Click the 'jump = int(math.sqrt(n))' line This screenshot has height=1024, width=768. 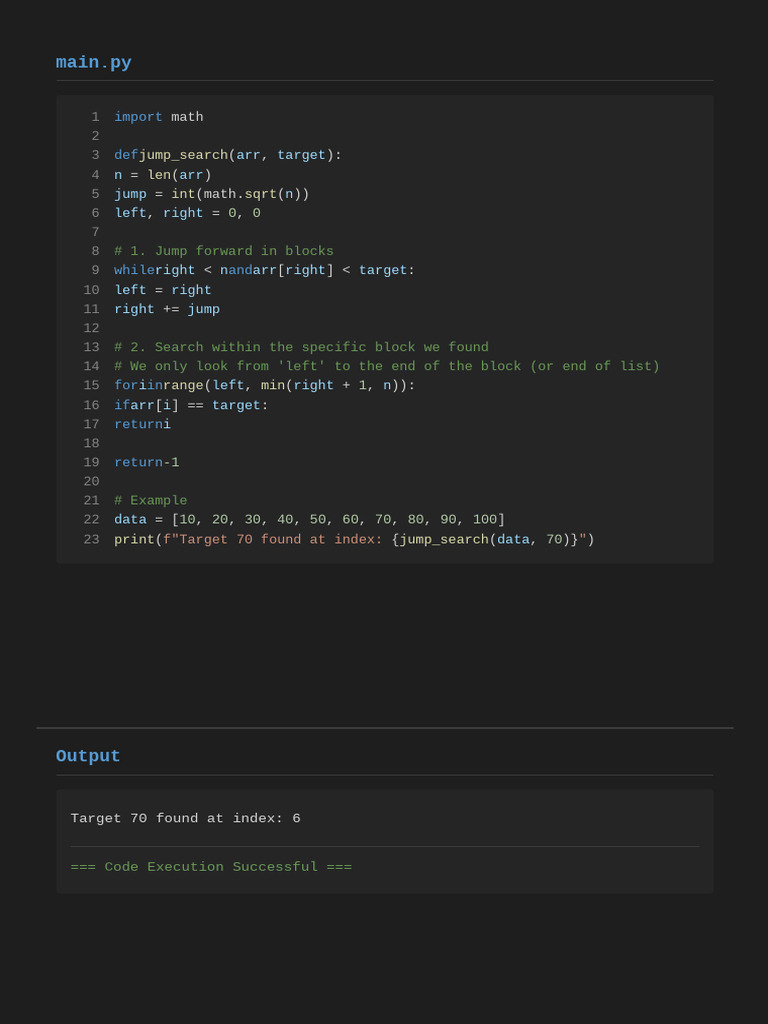click(212, 194)
